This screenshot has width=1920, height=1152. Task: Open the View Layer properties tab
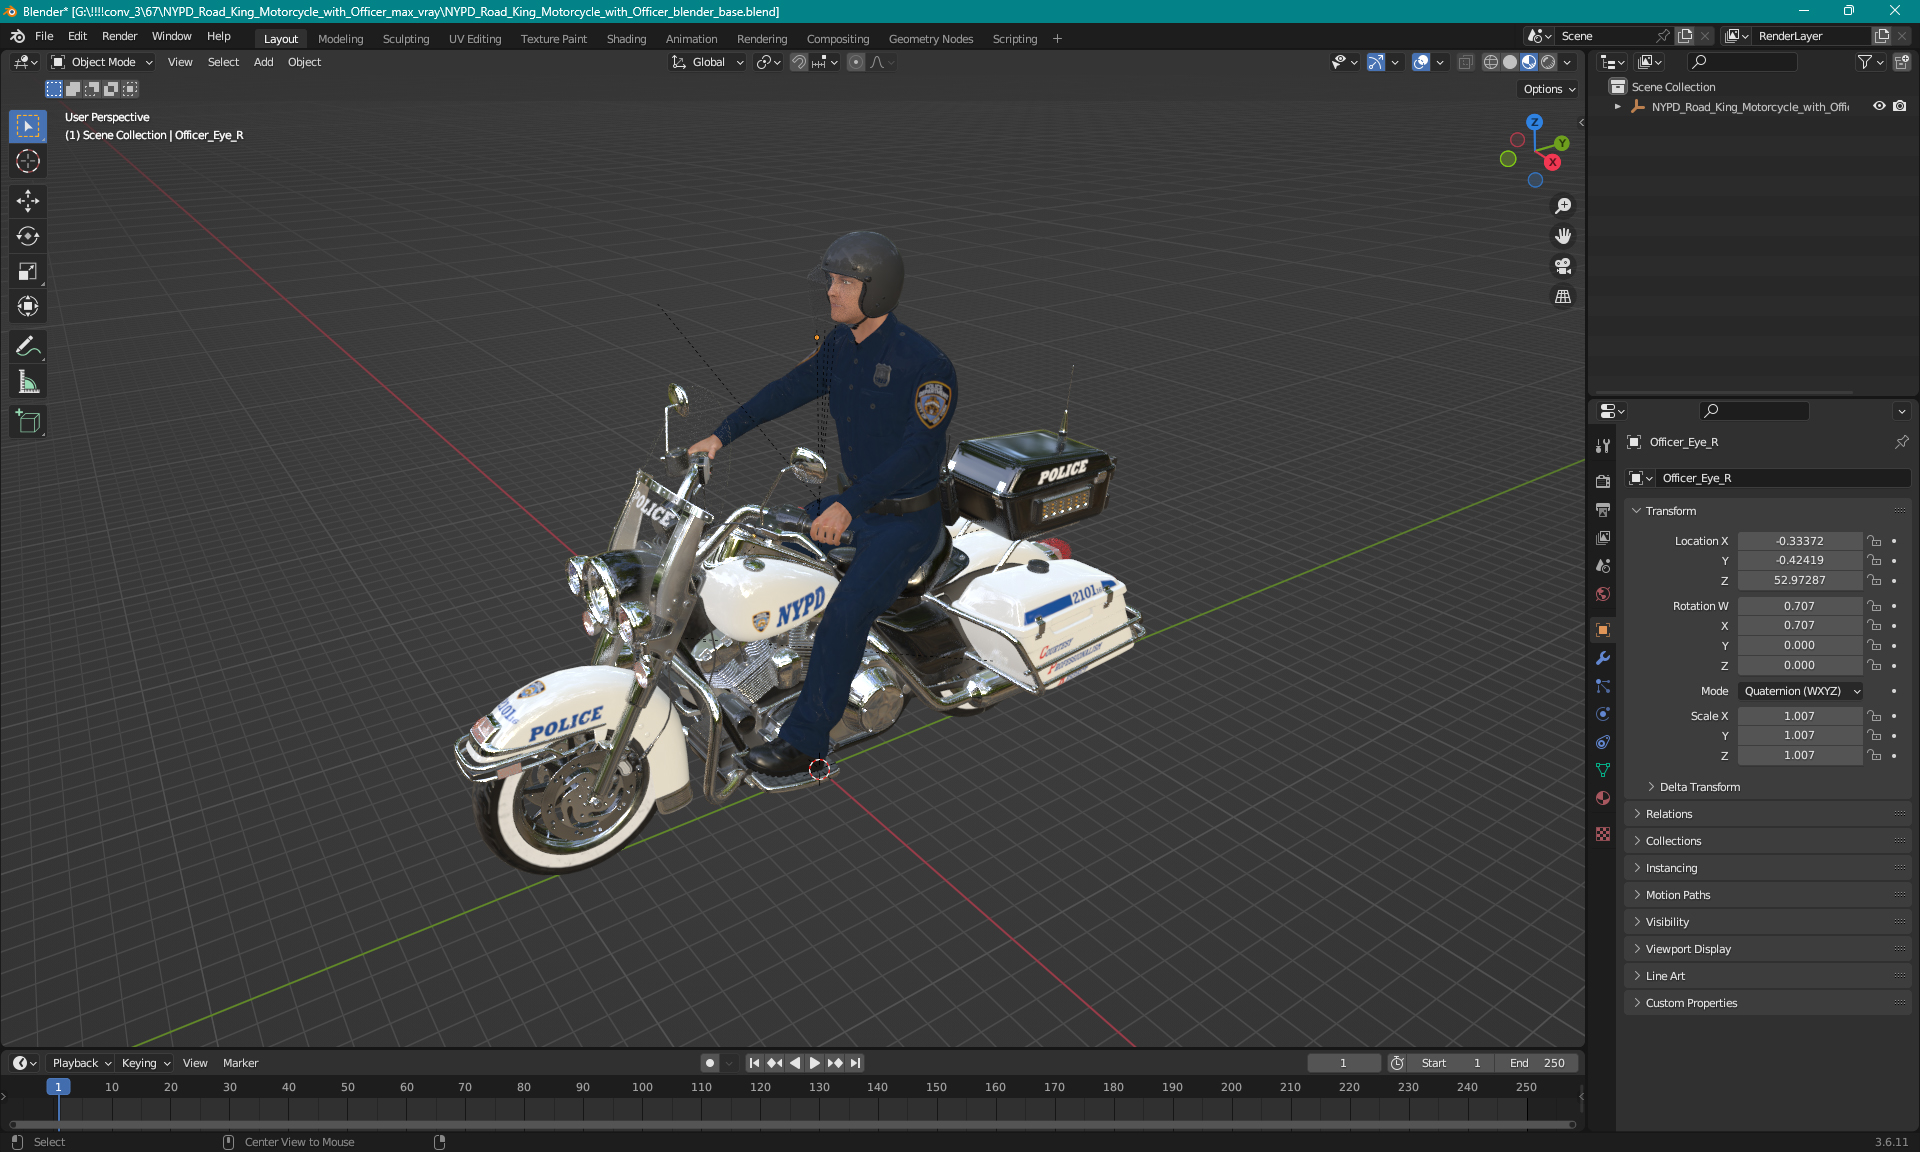tap(1603, 537)
